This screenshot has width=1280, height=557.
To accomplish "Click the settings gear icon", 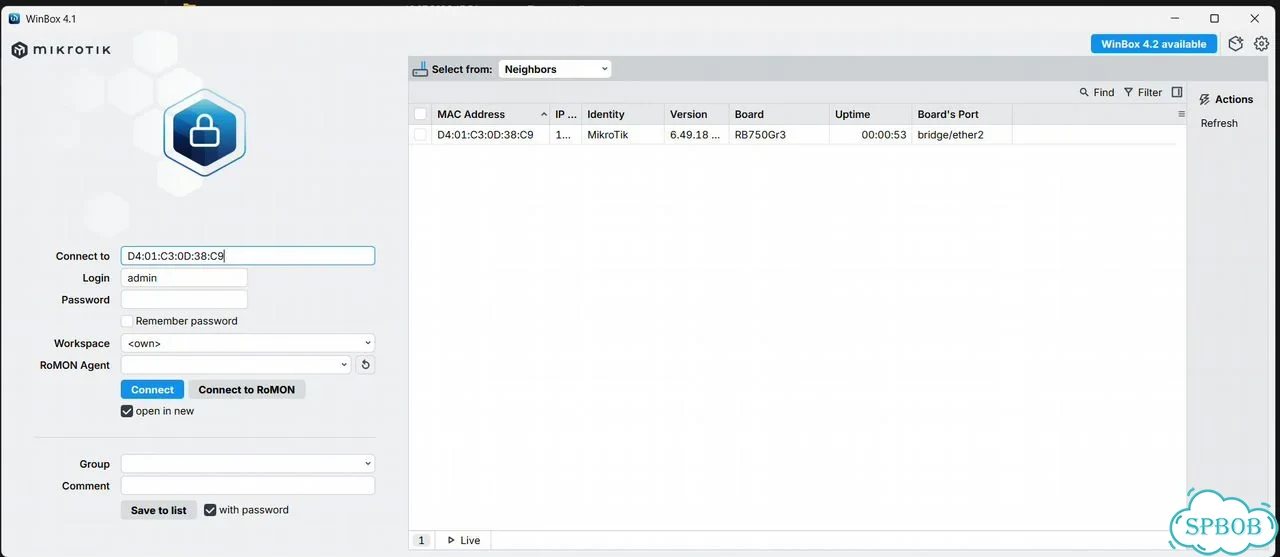I will click(x=1261, y=44).
